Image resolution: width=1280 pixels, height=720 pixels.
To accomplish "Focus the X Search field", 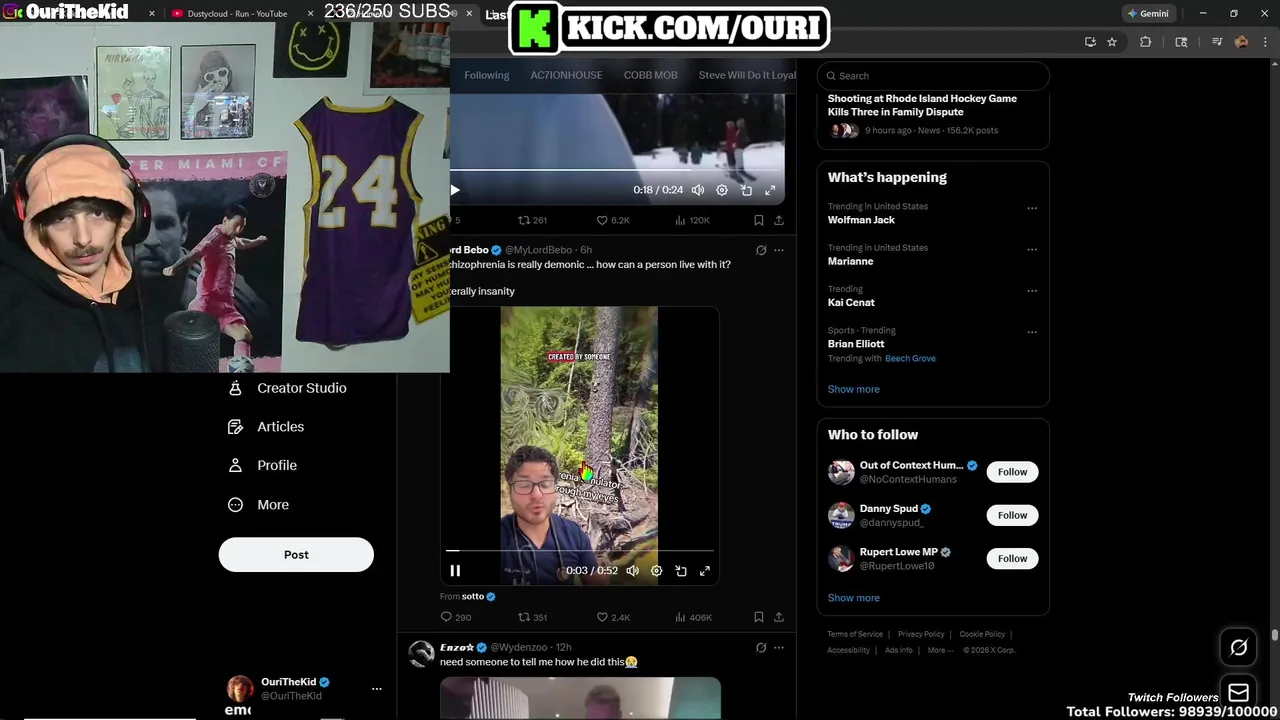I will coord(933,76).
